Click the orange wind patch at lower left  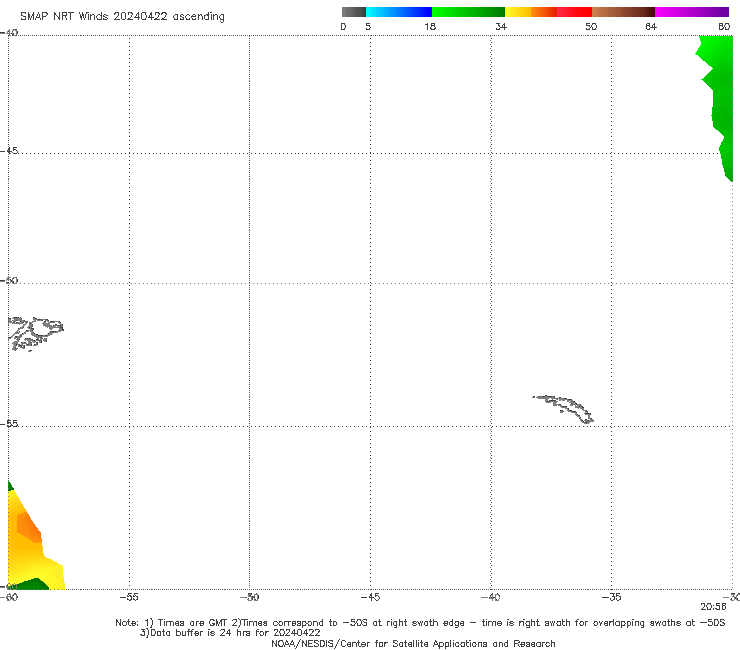coord(28,526)
